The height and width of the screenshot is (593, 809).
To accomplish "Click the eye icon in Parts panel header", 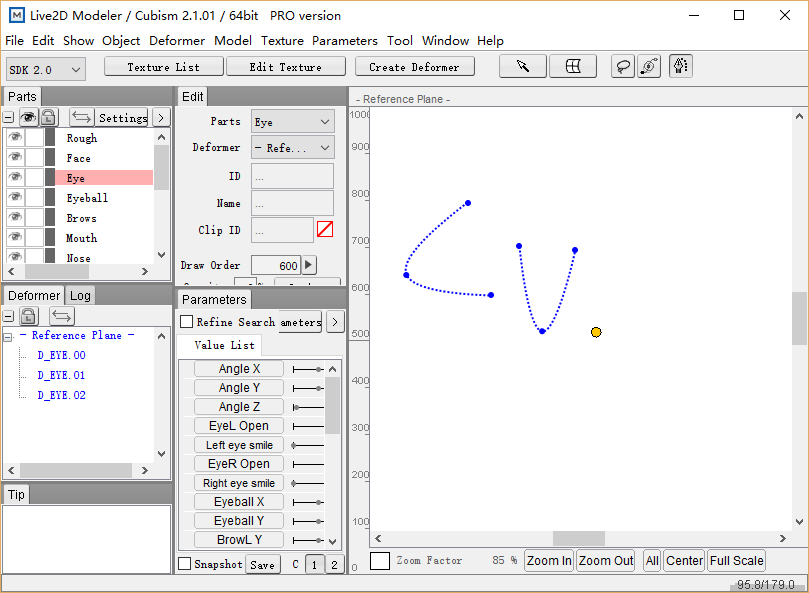I will 28,117.
